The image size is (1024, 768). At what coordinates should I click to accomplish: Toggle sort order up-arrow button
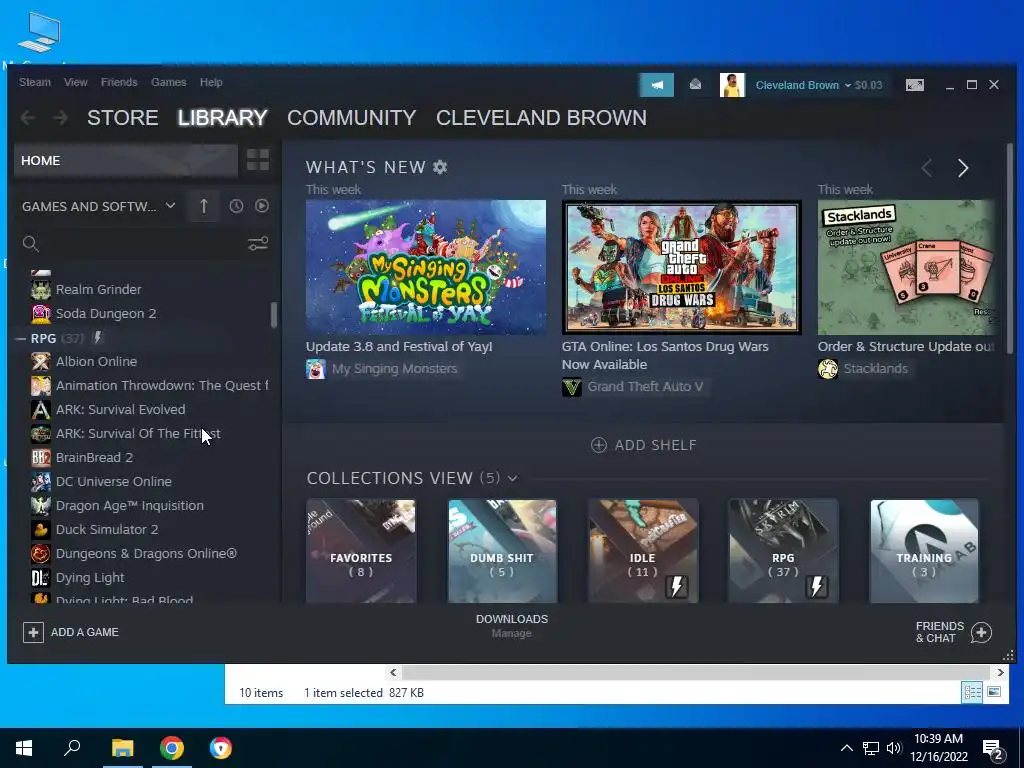(x=204, y=206)
